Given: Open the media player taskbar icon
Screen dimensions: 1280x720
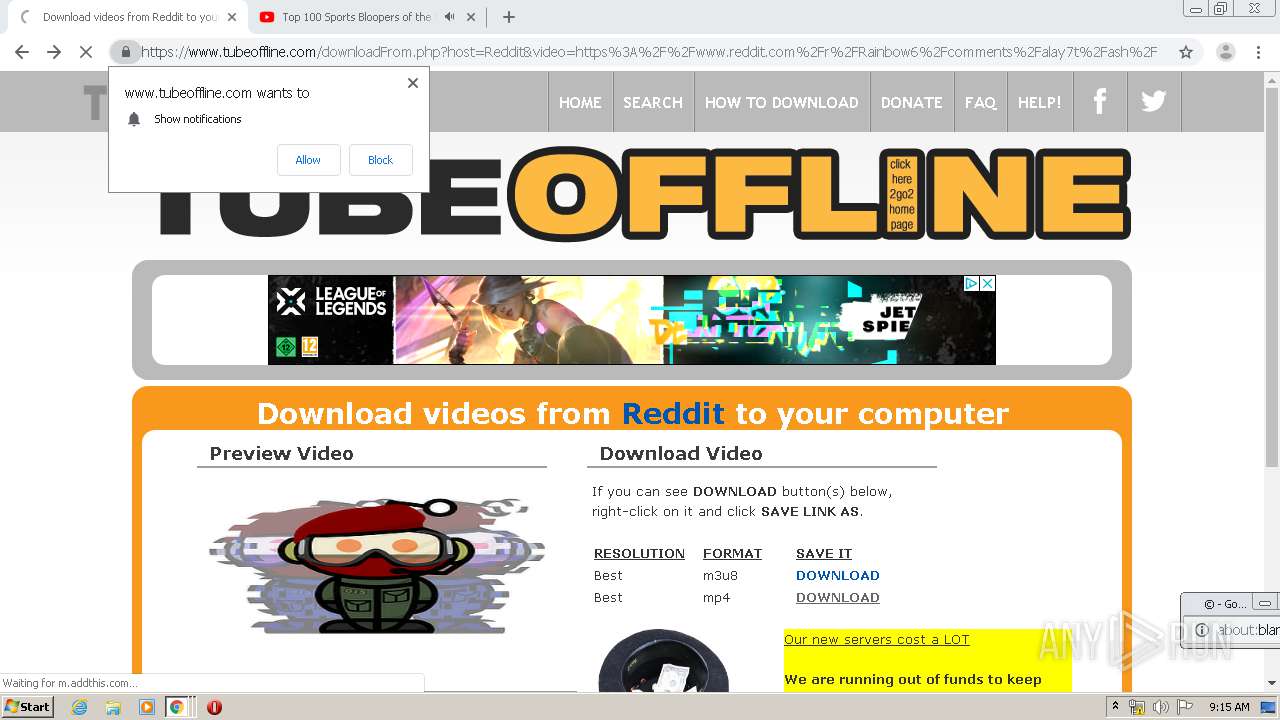Looking at the screenshot, I should [147, 707].
